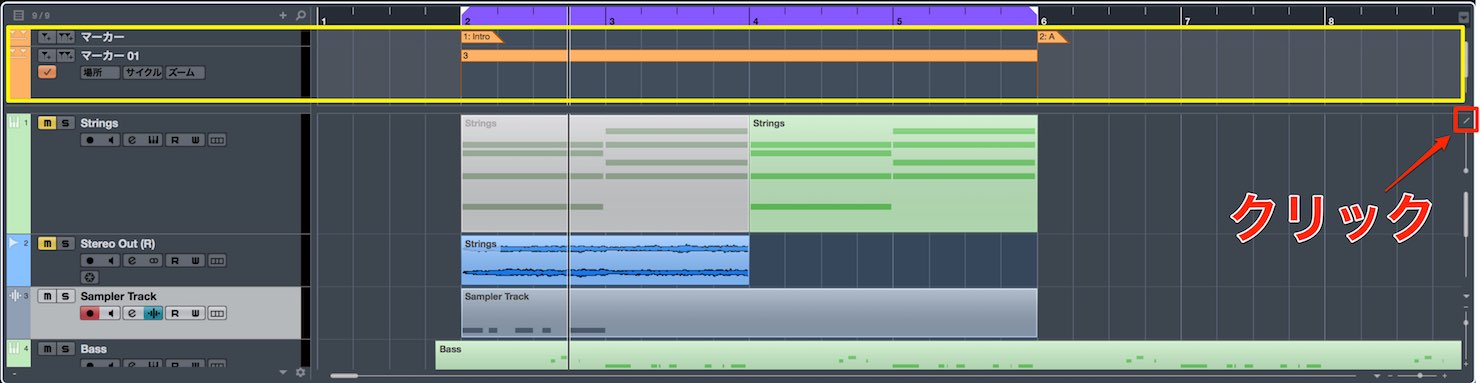The width and height of the screenshot is (1480, 383).
Task: Add position marker on マーカー track
Action: [x=47, y=37]
